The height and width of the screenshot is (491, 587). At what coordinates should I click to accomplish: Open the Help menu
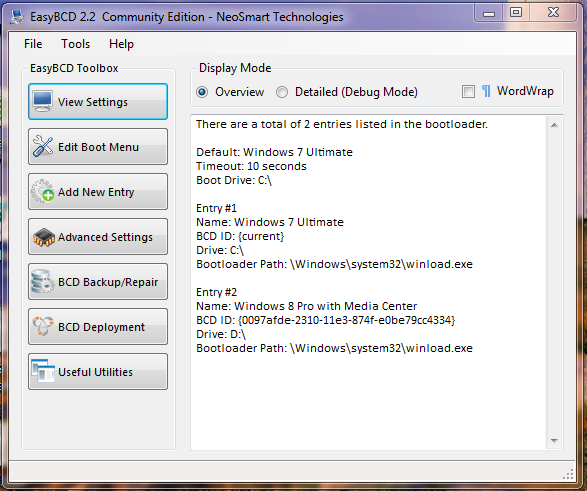[121, 44]
